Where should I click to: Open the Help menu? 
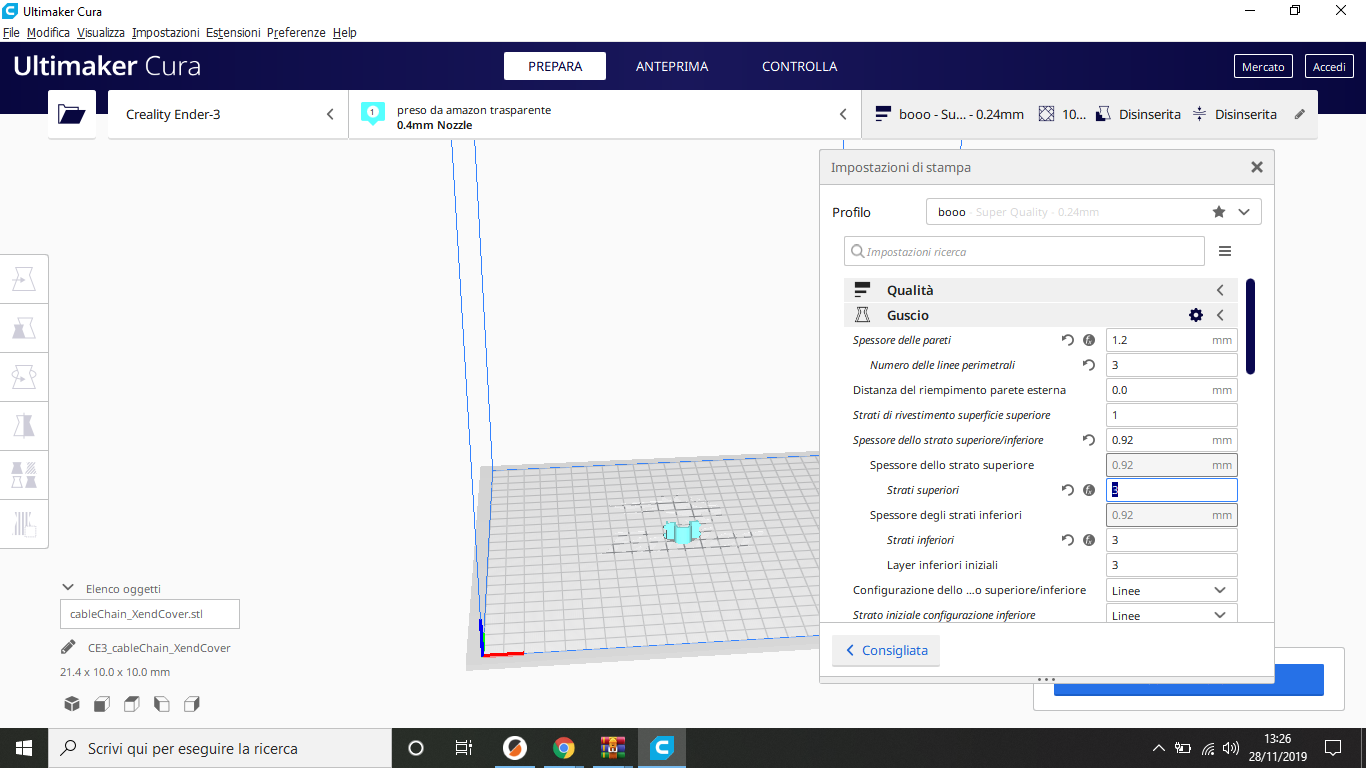[x=345, y=33]
